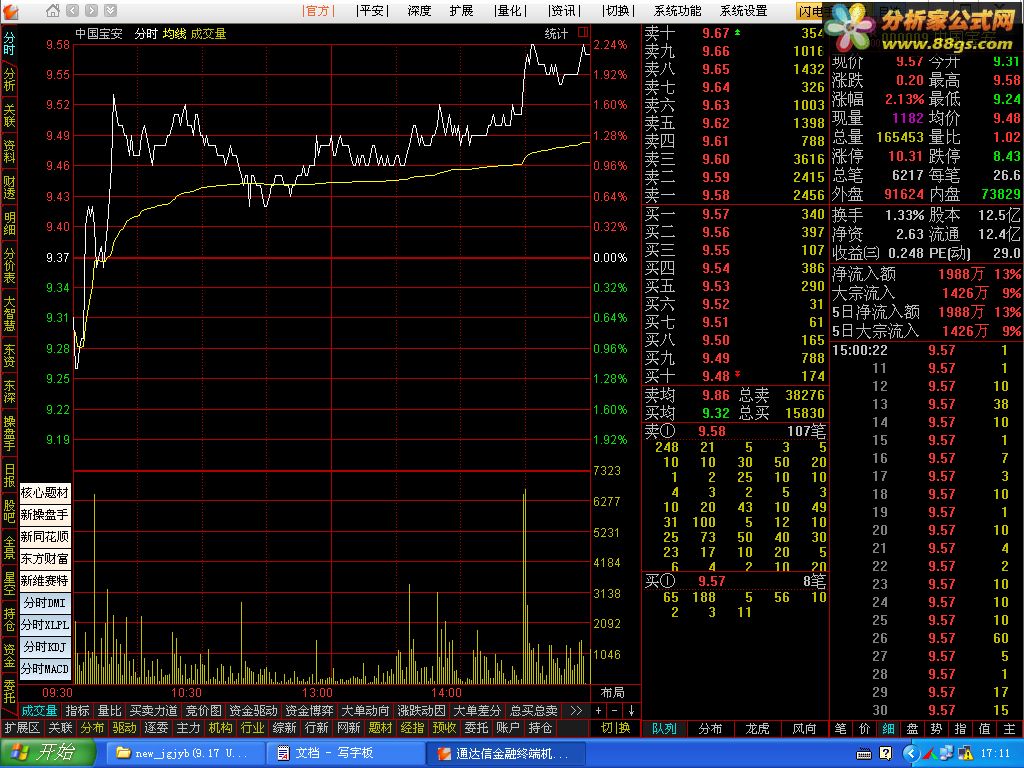Viewport: 1024px width, 768px height.
Task: Select the 队列 tab under the order queue
Action: point(664,728)
